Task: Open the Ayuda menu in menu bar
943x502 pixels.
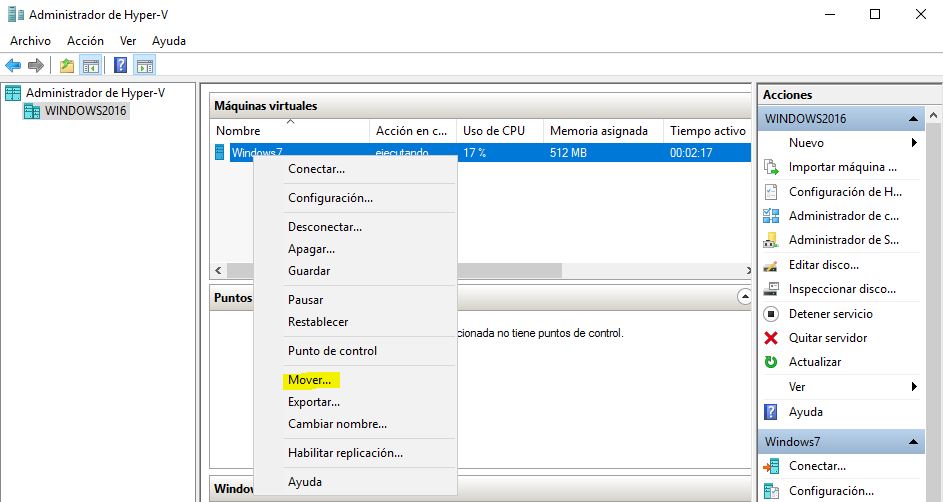Action: point(169,41)
